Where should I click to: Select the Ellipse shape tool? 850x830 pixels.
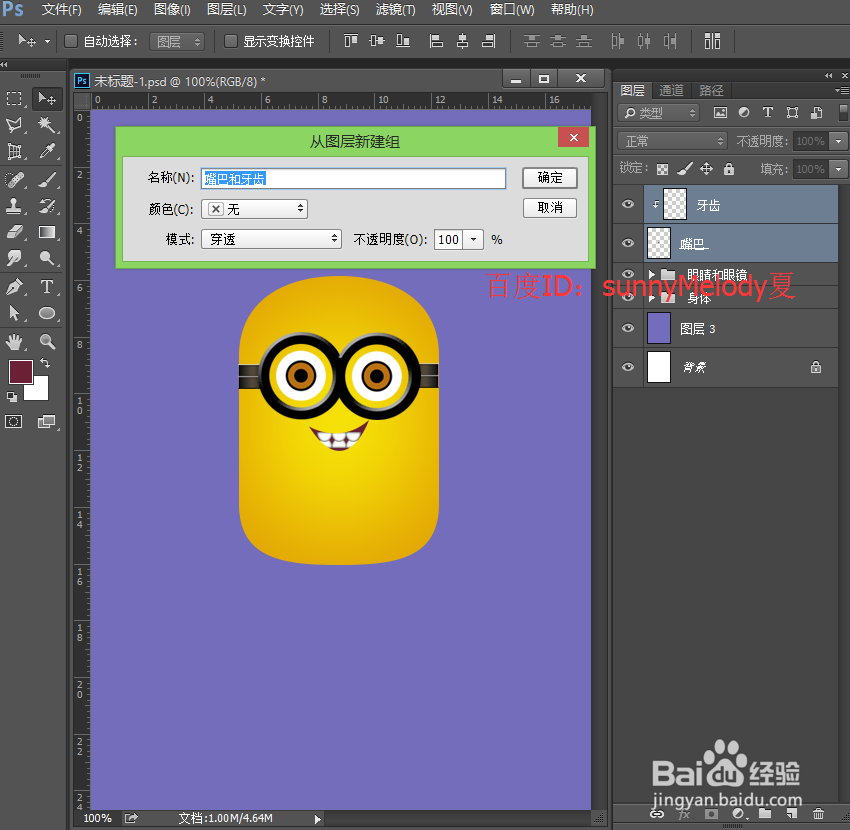point(47,313)
